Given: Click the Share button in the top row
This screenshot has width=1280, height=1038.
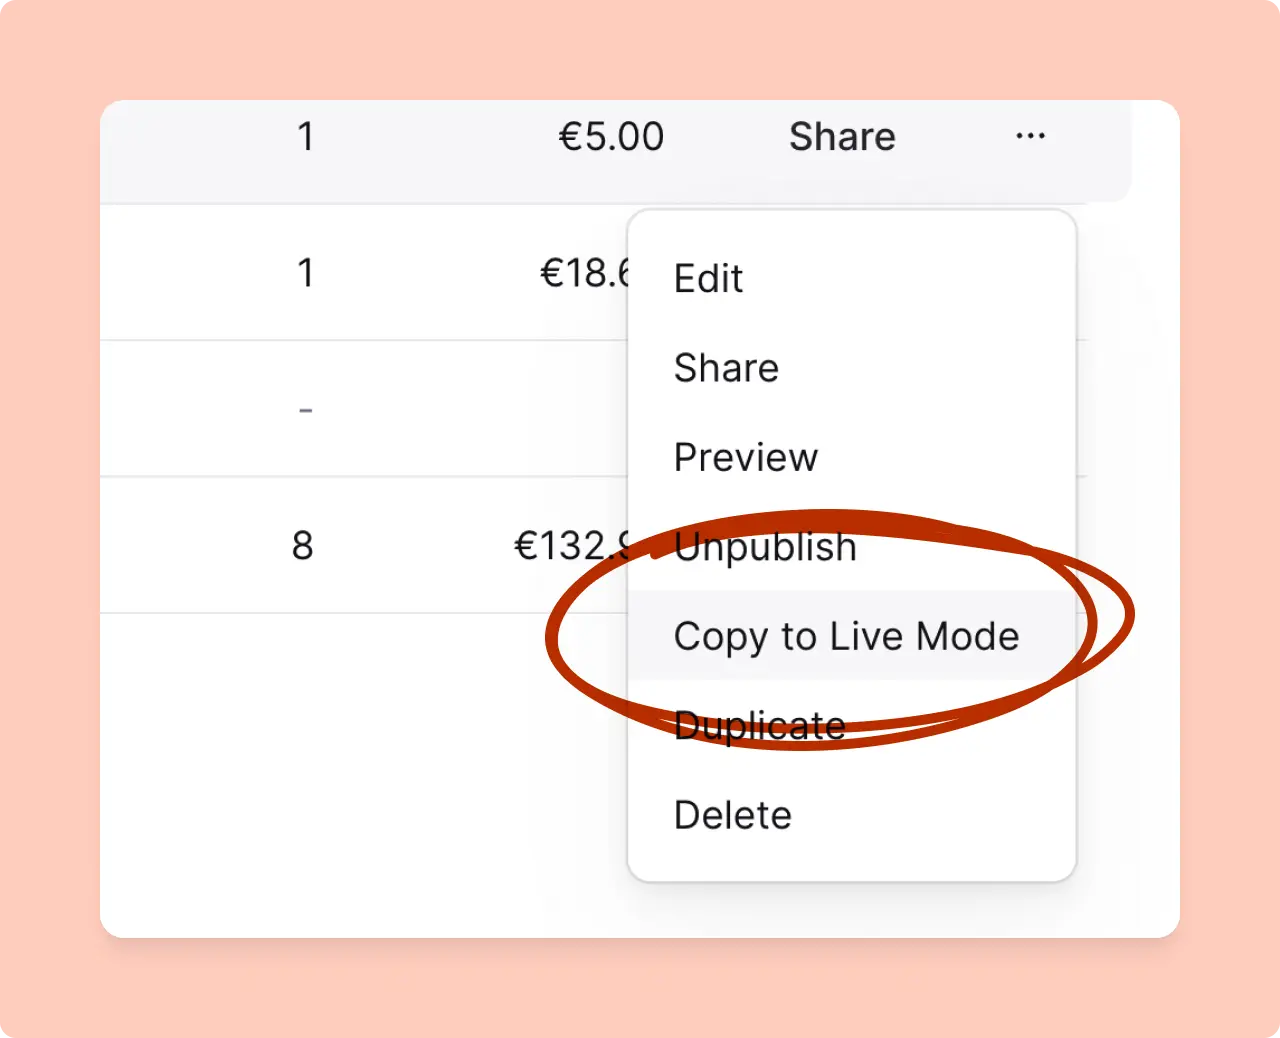Looking at the screenshot, I should click(842, 137).
